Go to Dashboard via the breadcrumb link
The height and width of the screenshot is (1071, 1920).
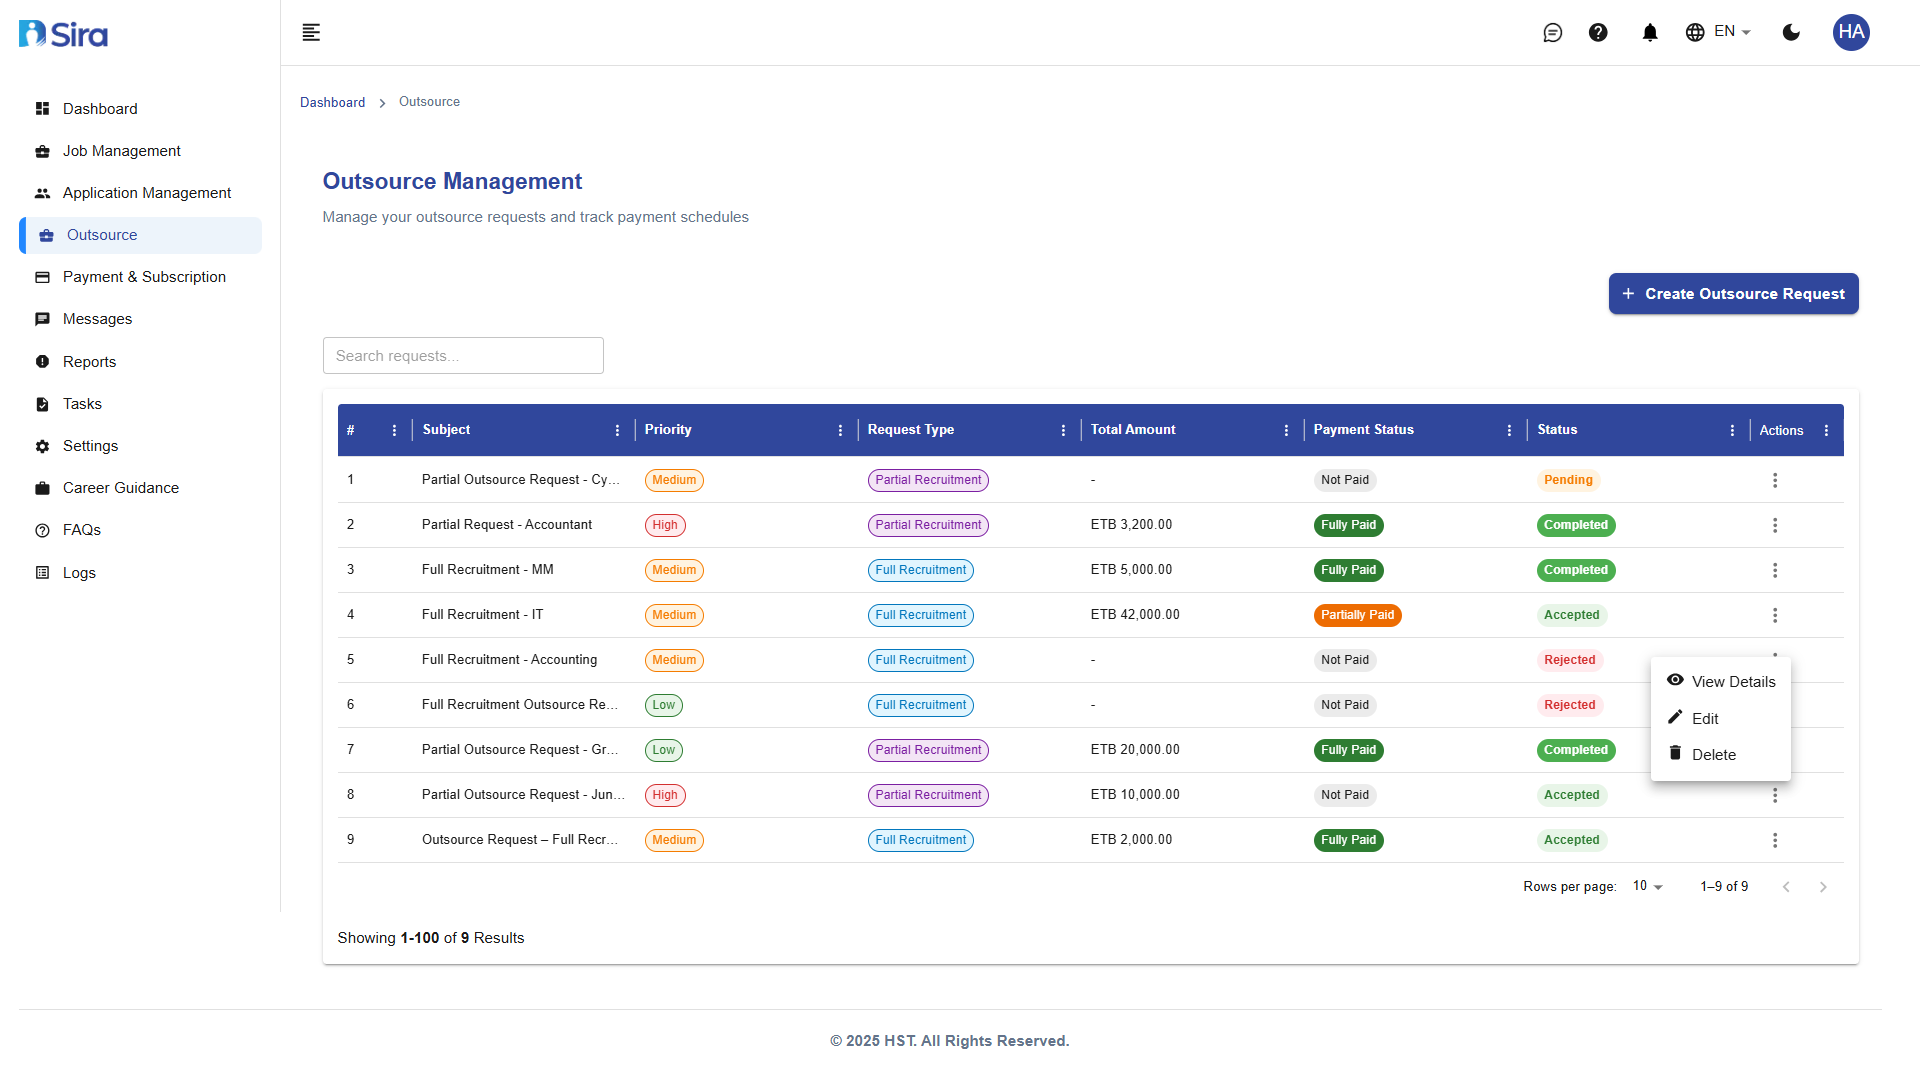point(332,103)
